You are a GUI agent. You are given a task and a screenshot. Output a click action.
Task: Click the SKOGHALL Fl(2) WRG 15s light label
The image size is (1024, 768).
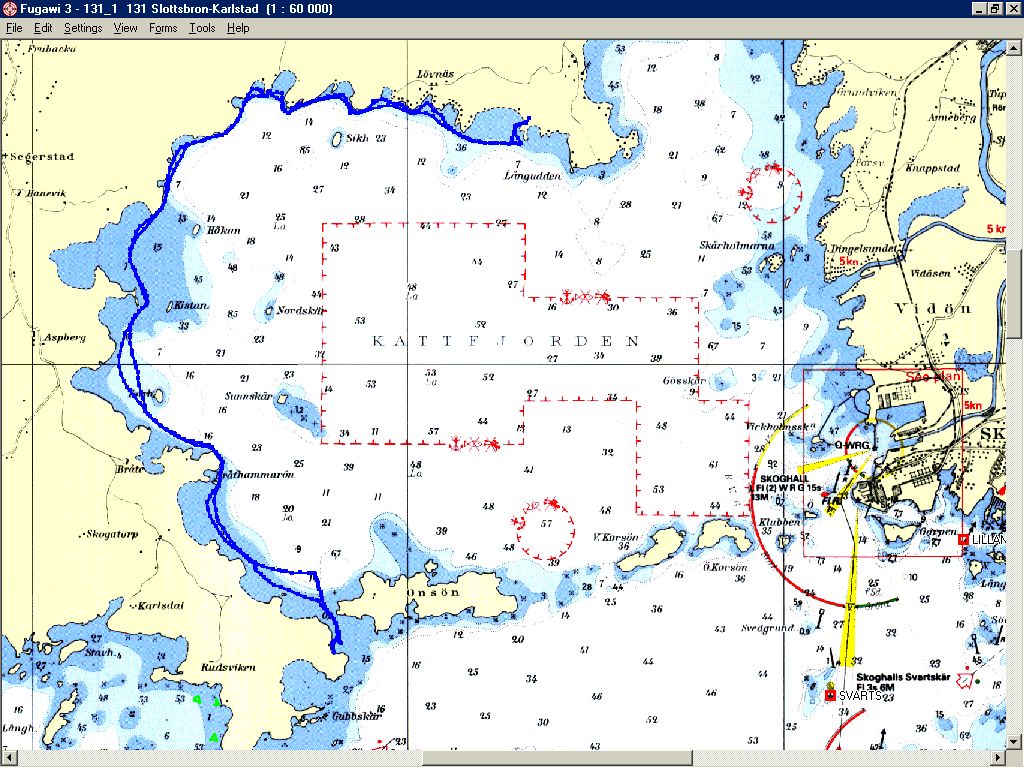786,488
